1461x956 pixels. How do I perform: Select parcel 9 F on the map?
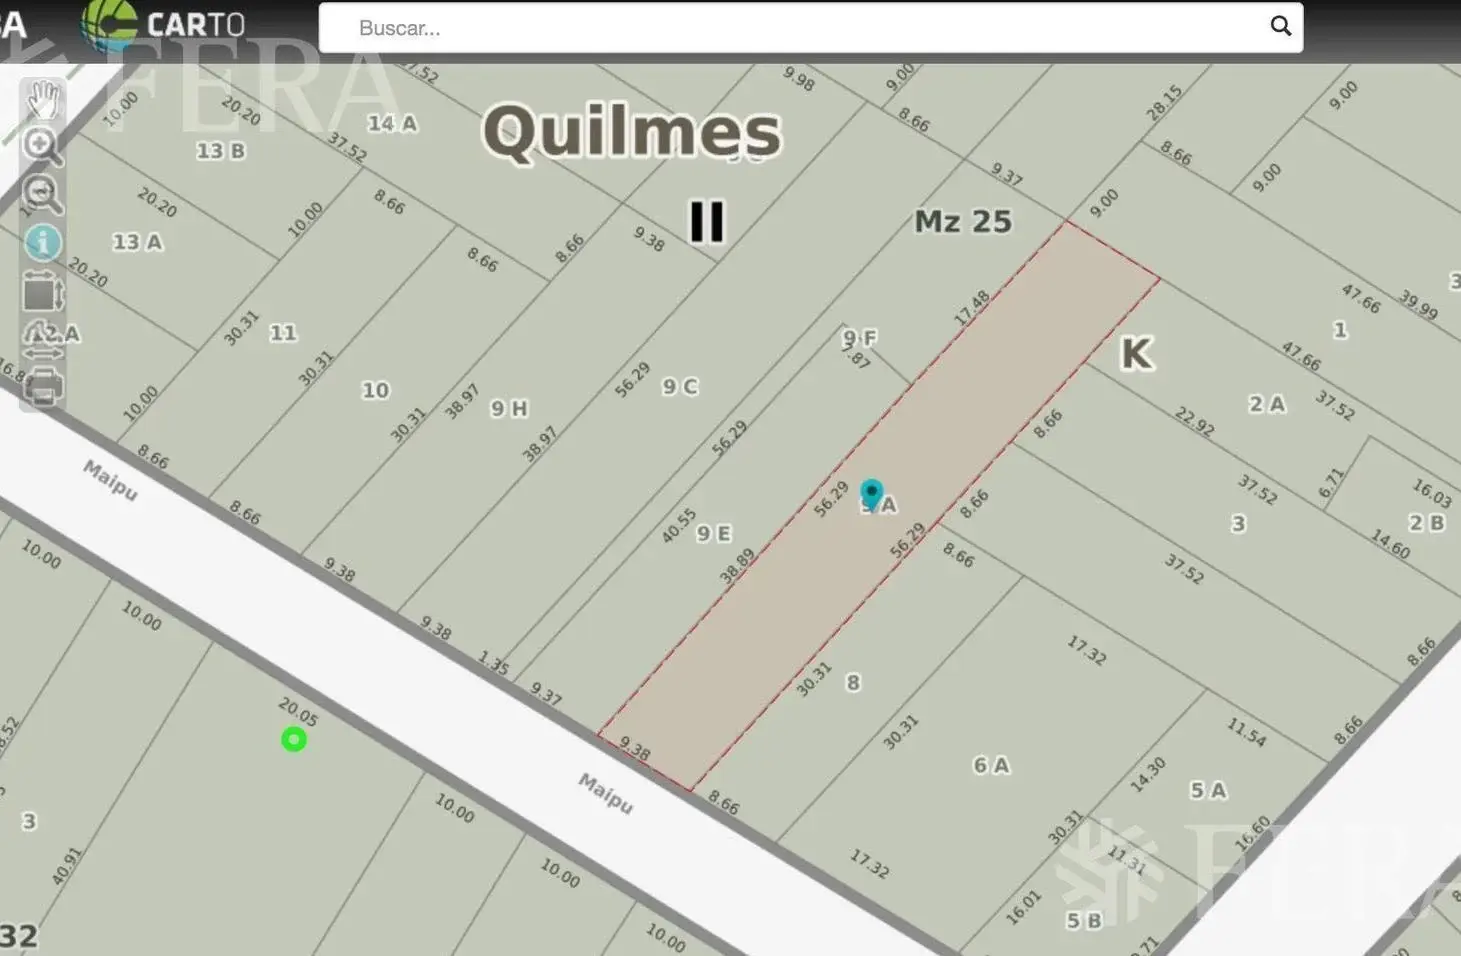[x=860, y=338]
